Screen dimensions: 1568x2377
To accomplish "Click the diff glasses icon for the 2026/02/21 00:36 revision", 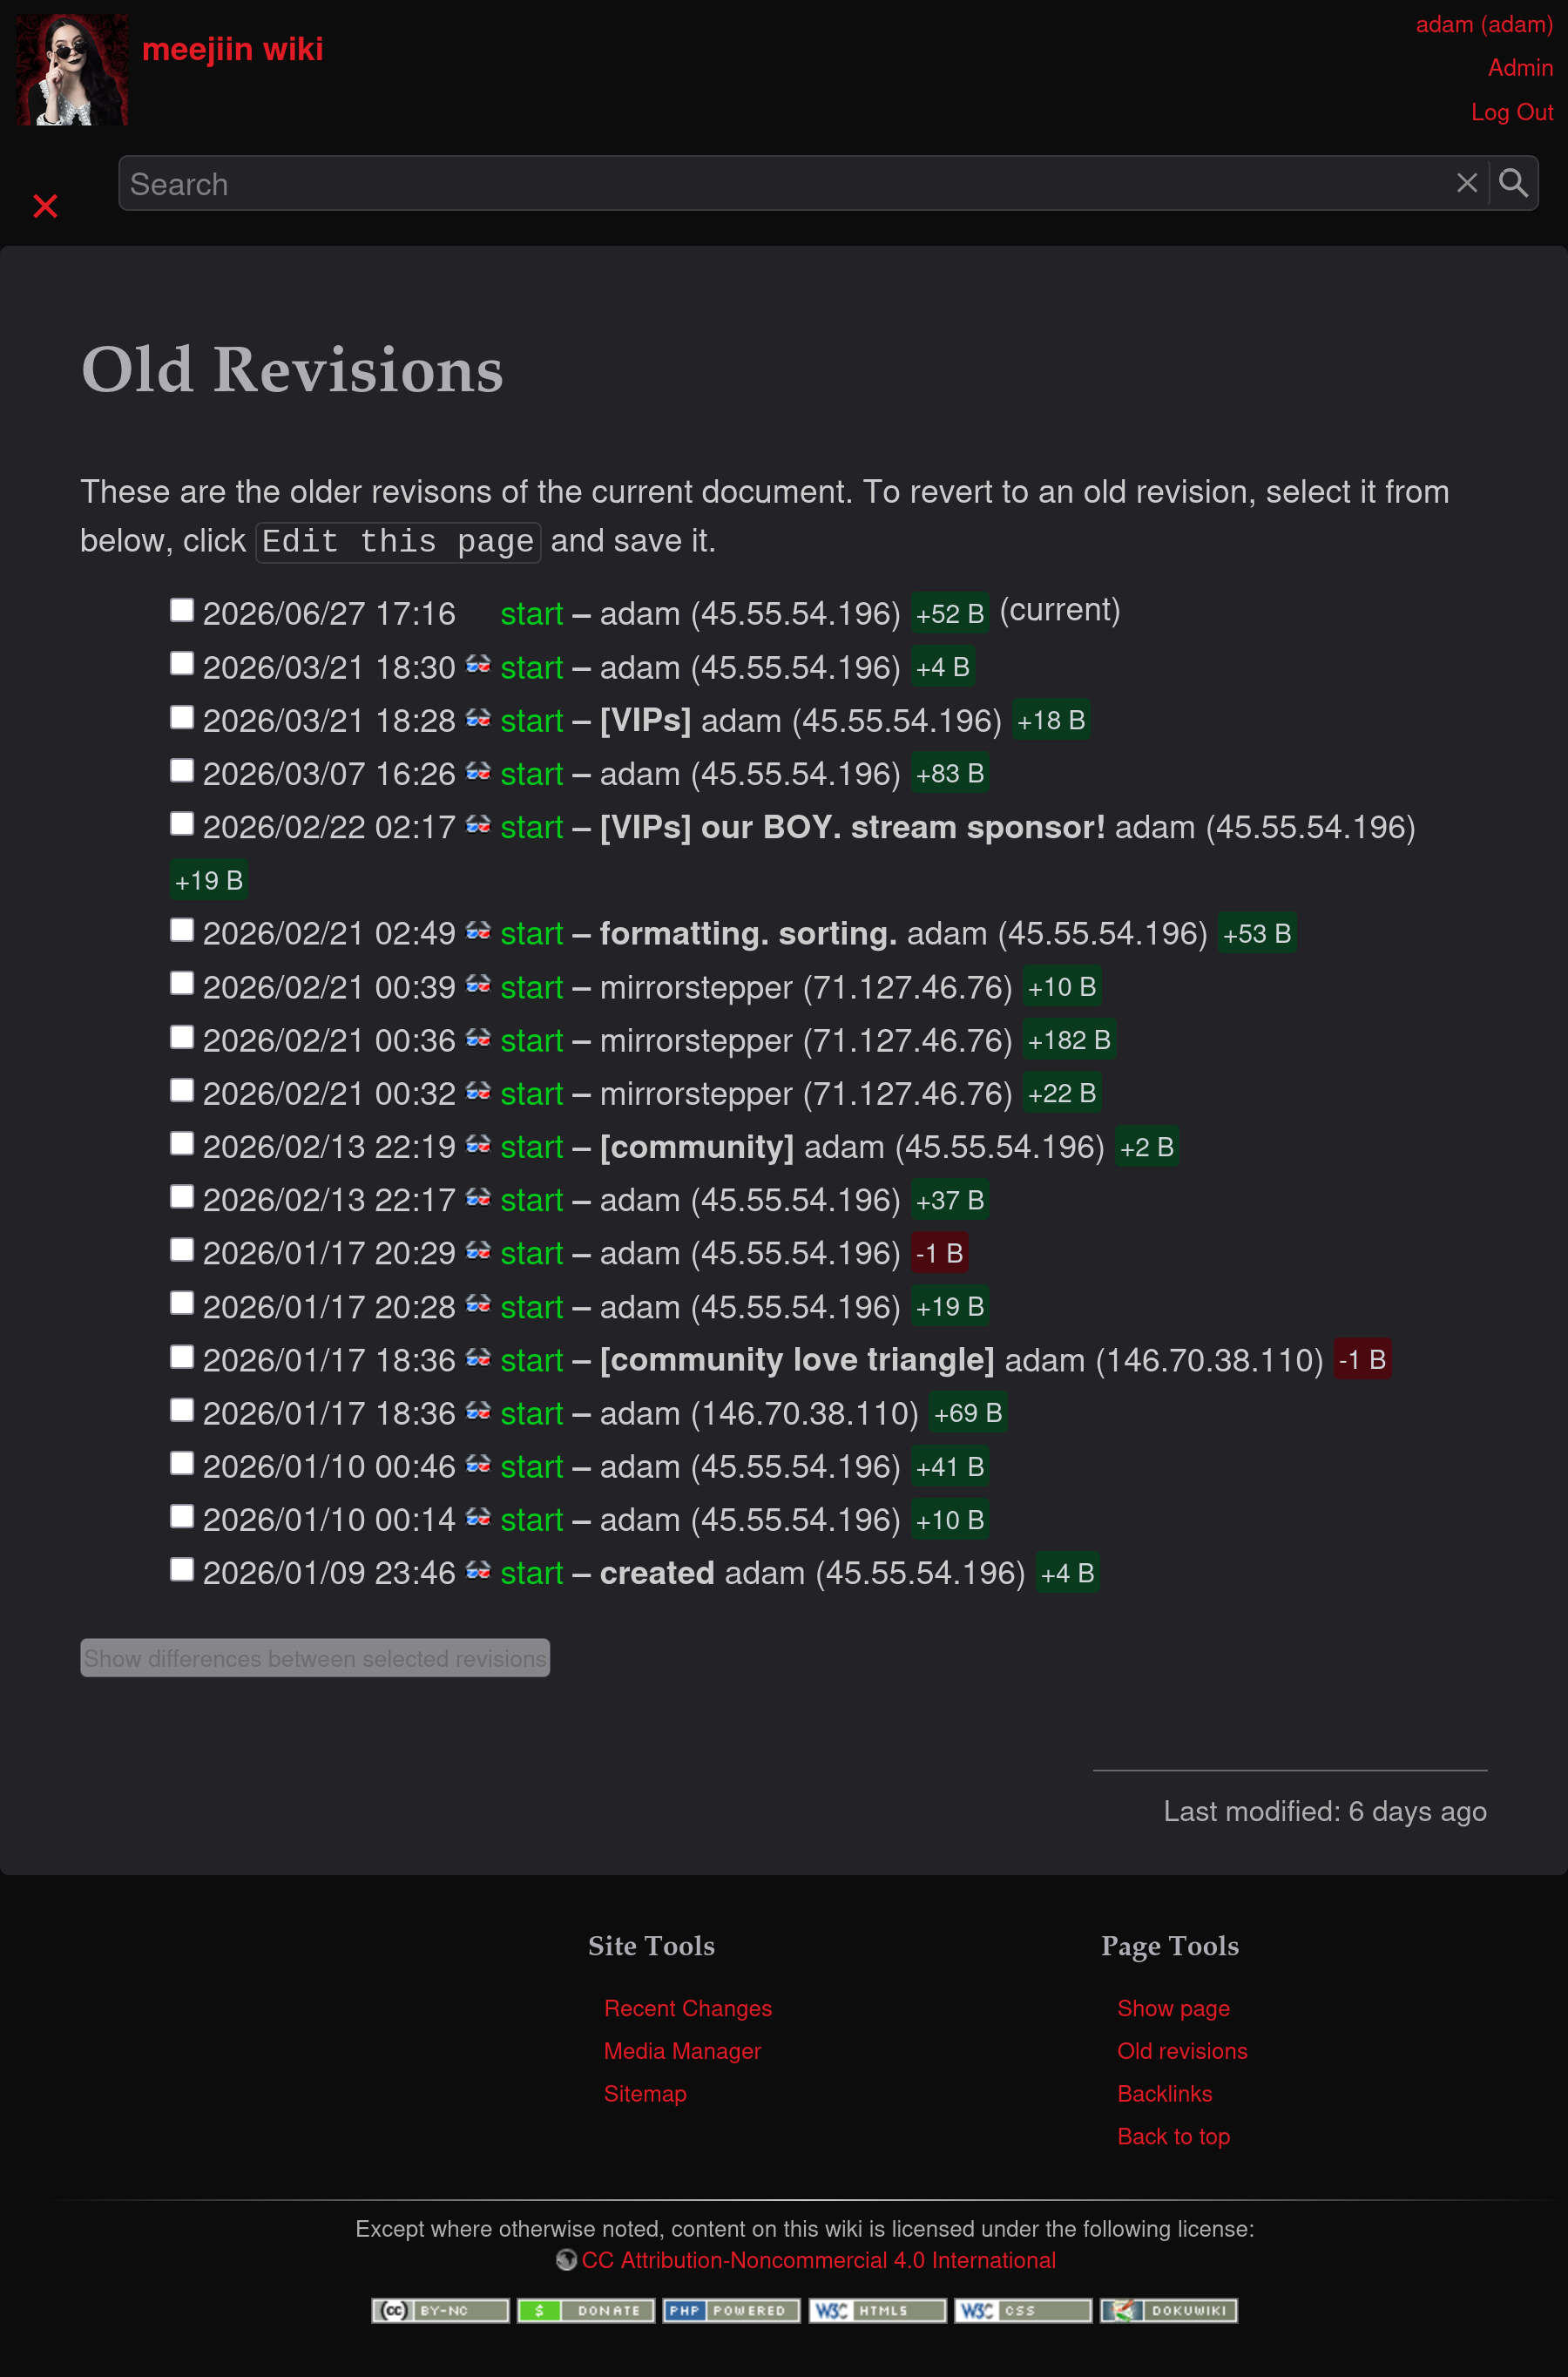I will pyautogui.click(x=478, y=1038).
